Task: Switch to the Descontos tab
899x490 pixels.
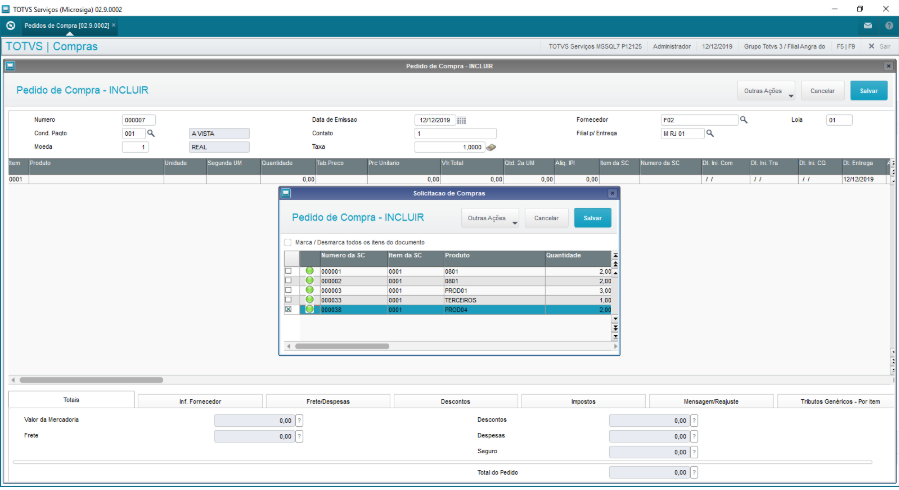Action: click(456, 402)
